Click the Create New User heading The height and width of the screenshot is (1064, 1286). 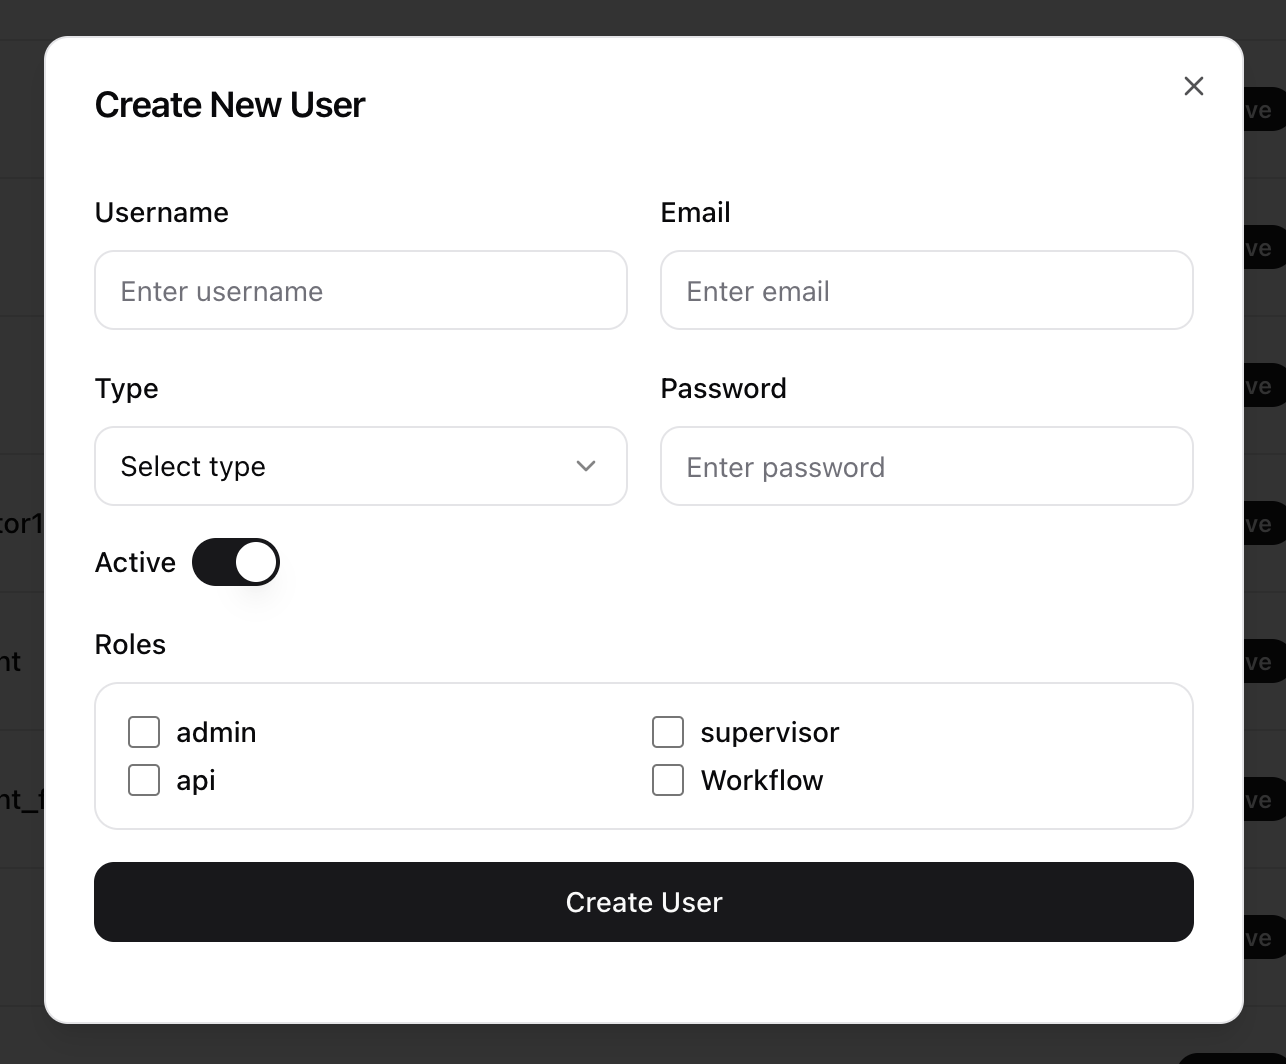pos(230,105)
